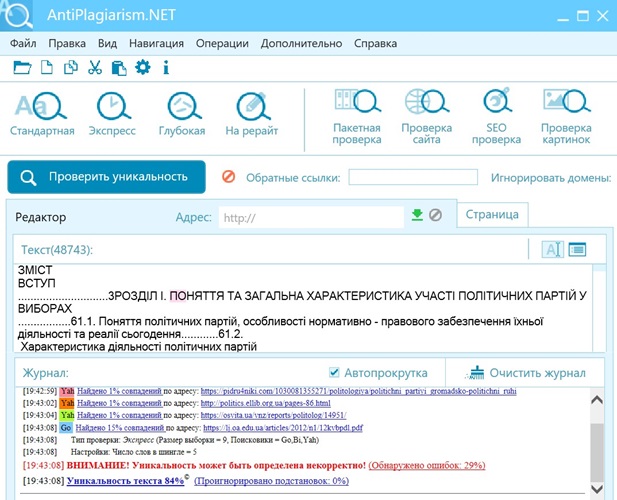Click grey cancel icon beside address field
The image size is (617, 500).
(435, 215)
